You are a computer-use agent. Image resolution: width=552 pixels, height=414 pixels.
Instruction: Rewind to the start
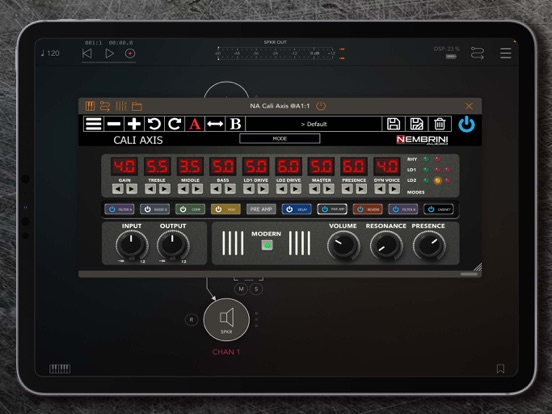pyautogui.click(x=87, y=54)
